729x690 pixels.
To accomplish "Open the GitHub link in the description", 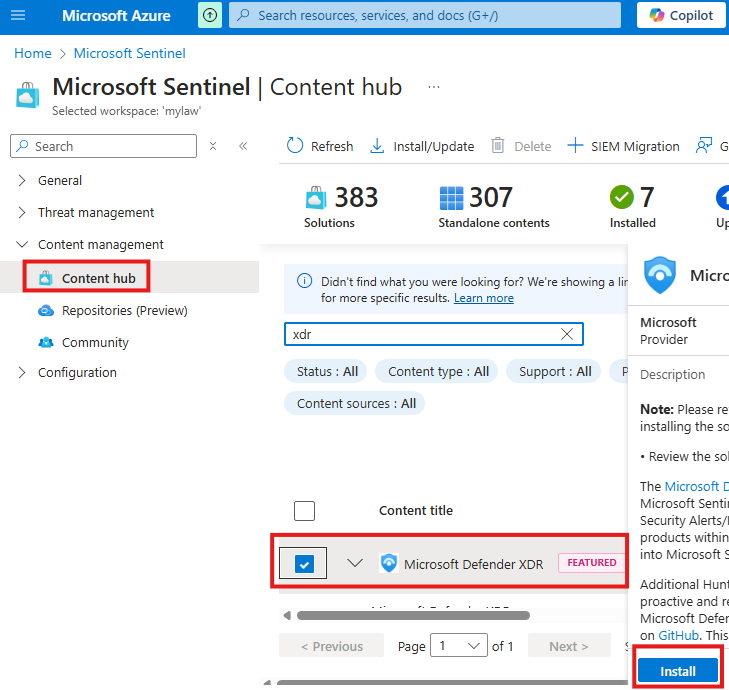I will pos(678,636).
